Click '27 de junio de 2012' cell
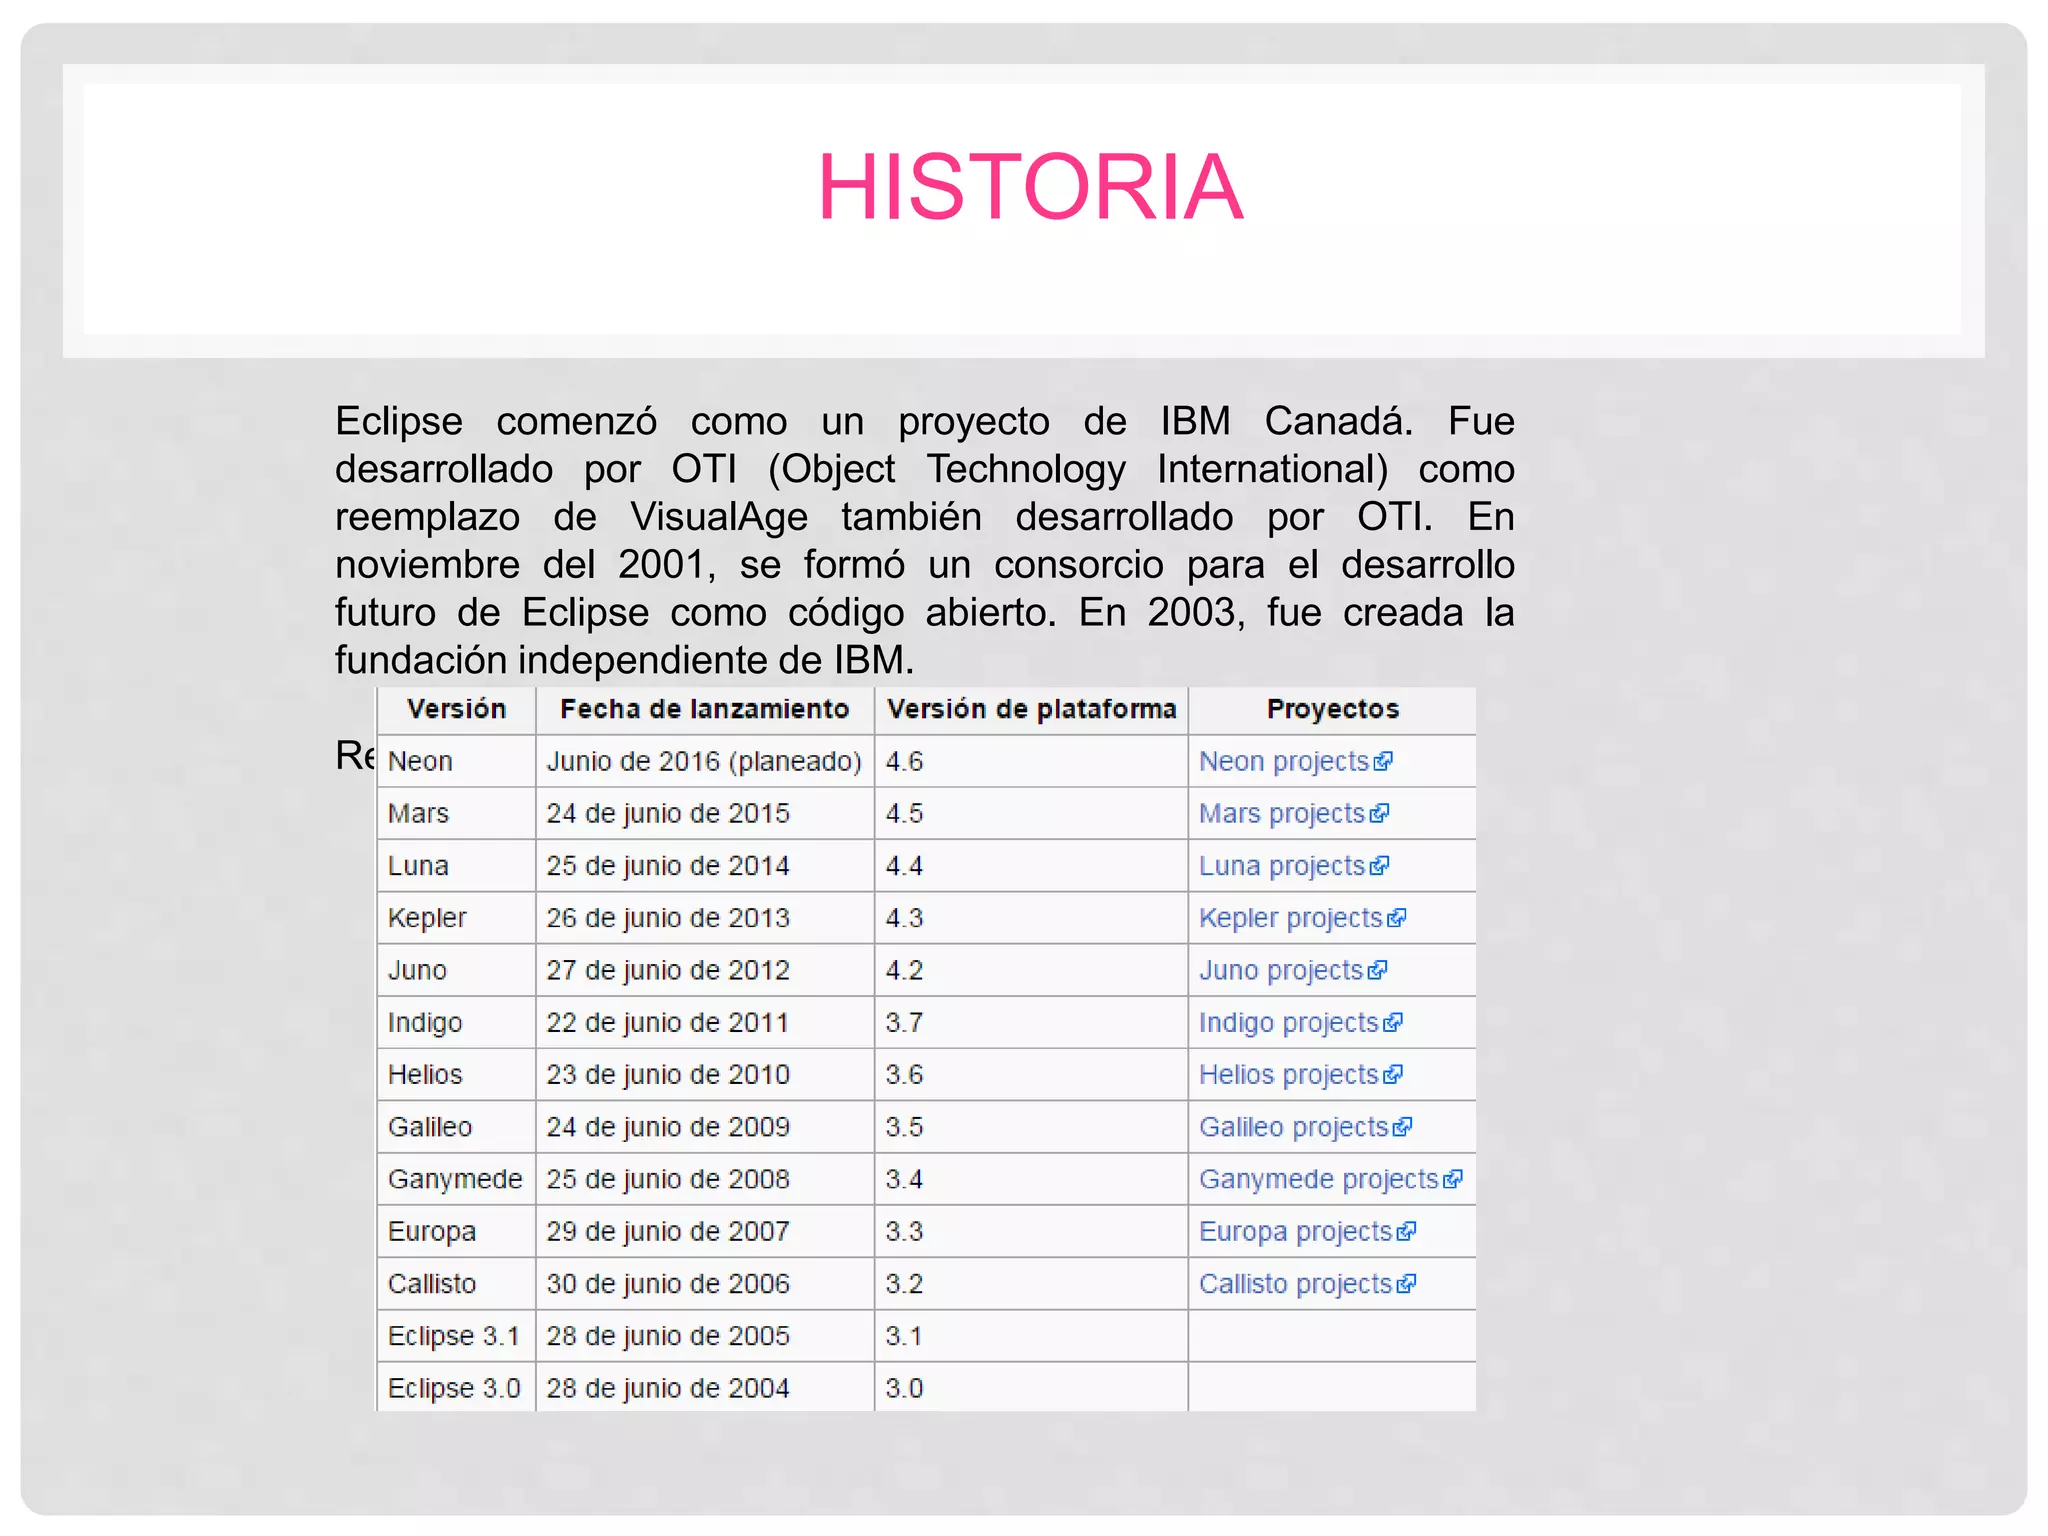Viewport: 2048px width, 1536px height. [x=705, y=971]
